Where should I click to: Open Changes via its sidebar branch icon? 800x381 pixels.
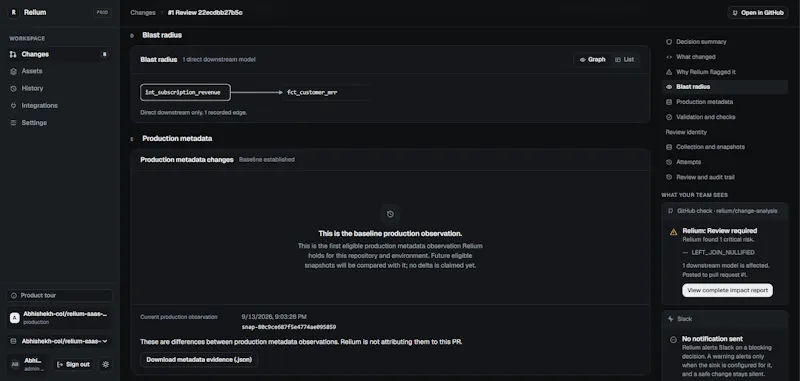point(13,54)
